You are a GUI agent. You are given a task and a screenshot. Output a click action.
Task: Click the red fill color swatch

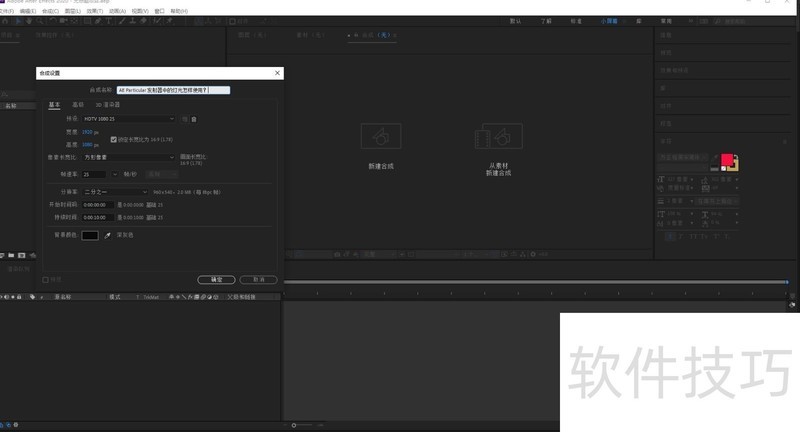[x=727, y=160]
